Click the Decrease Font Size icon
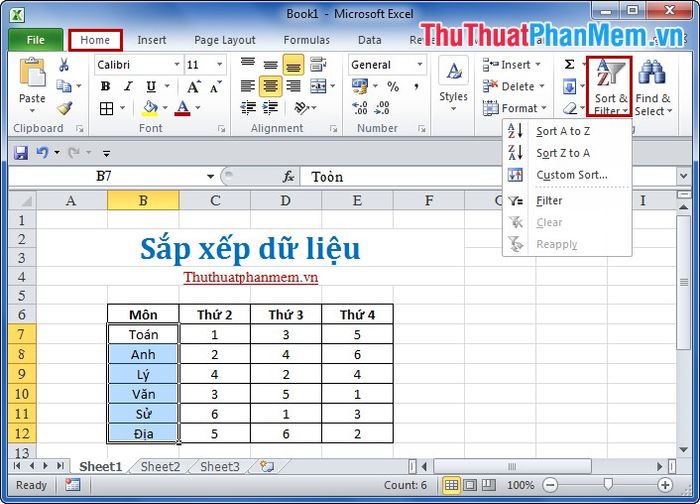Screen dimensions: 700x504 click(215, 87)
